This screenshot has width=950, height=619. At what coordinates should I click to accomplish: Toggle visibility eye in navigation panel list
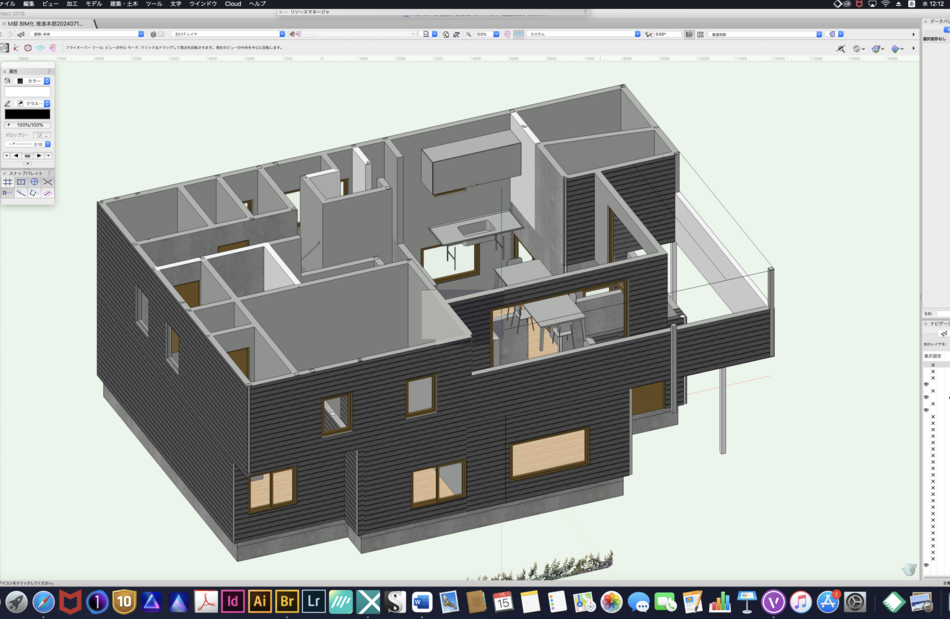point(926,384)
